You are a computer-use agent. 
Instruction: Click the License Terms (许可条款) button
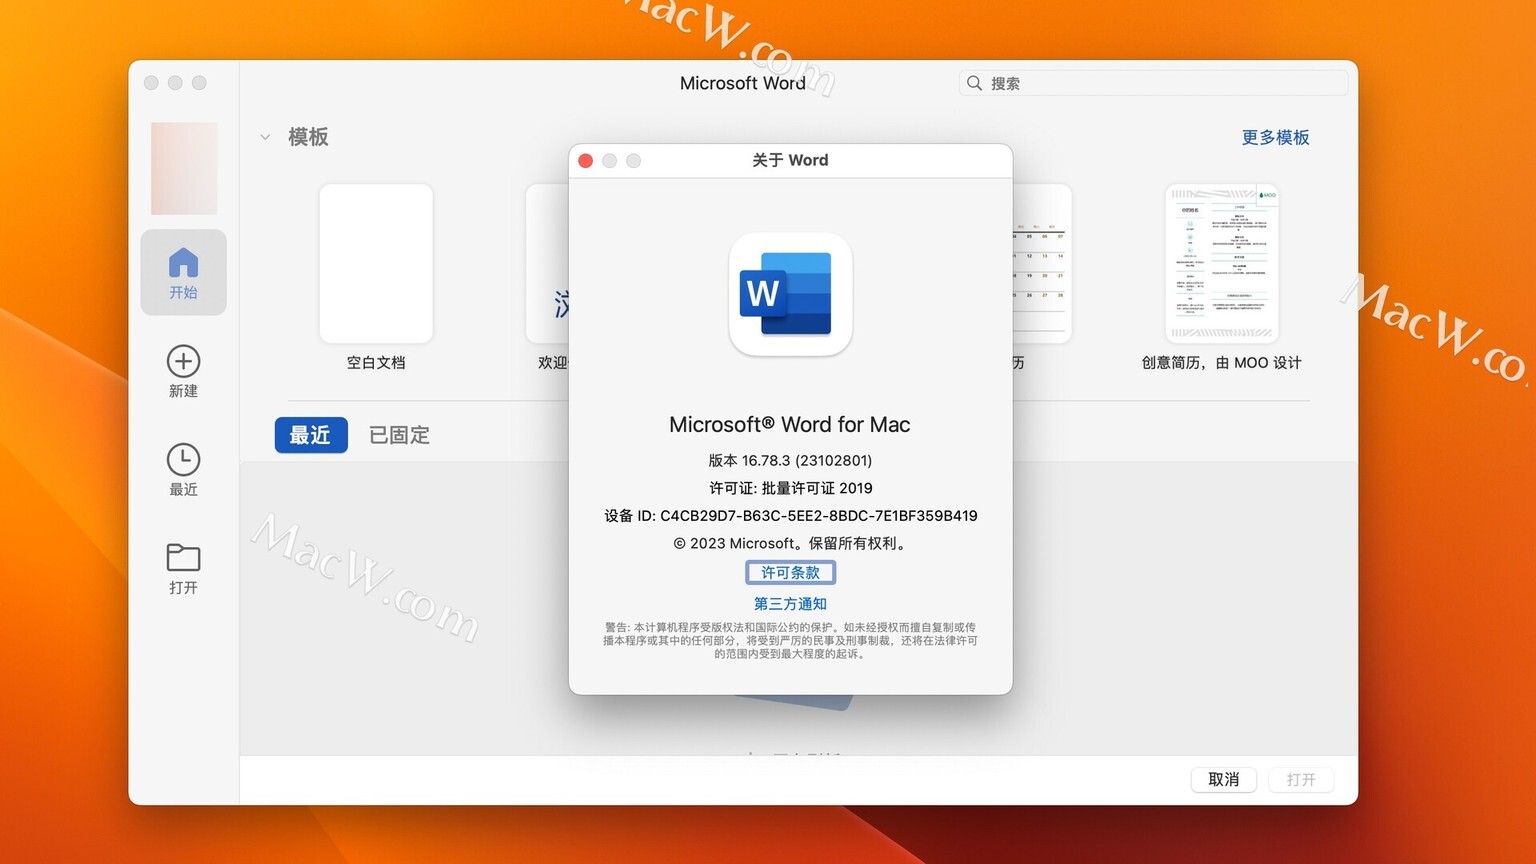(x=790, y=572)
